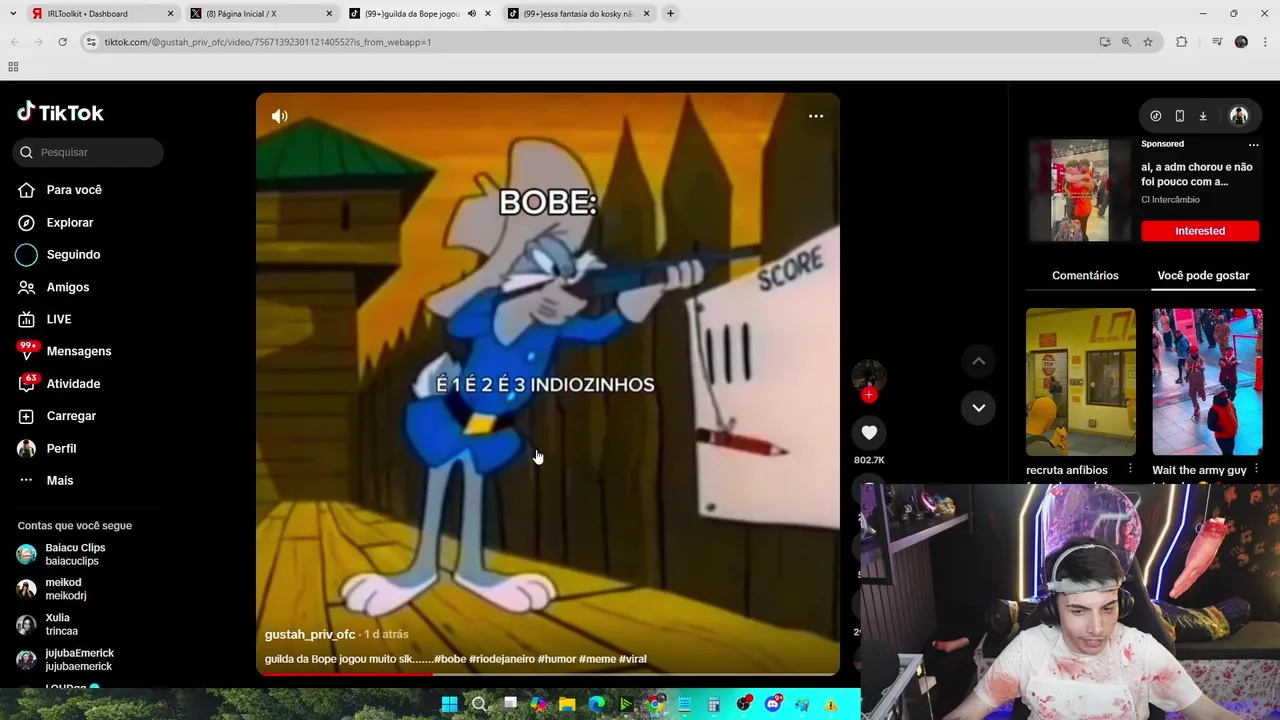
Task: Expand the Mais menu
Action: [46, 480]
